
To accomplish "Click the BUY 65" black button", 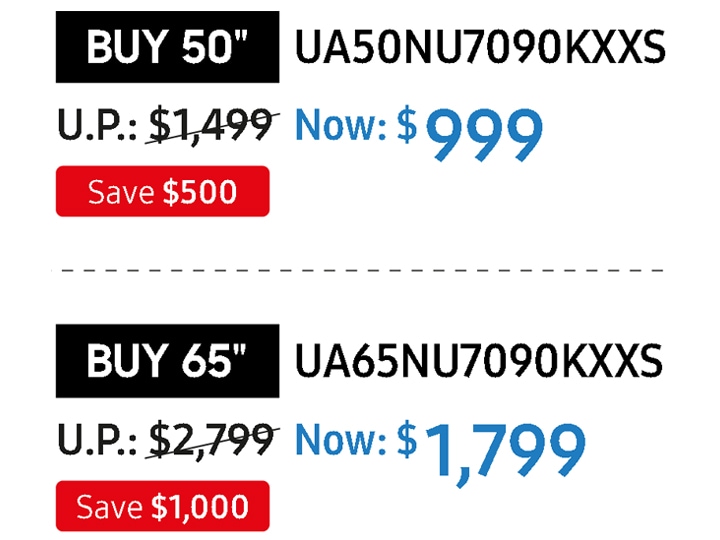I will point(167,360).
